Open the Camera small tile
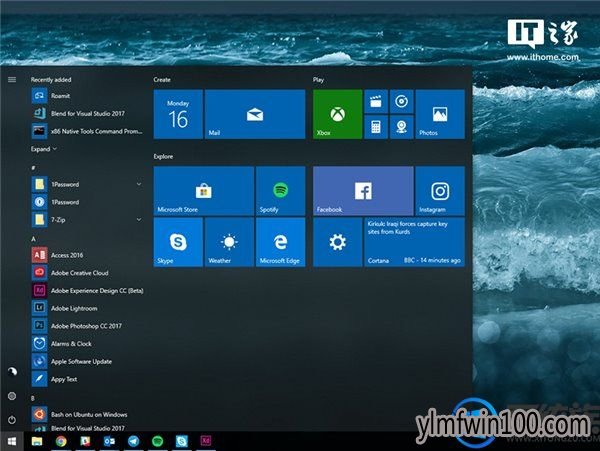The image size is (600, 451). click(x=401, y=127)
